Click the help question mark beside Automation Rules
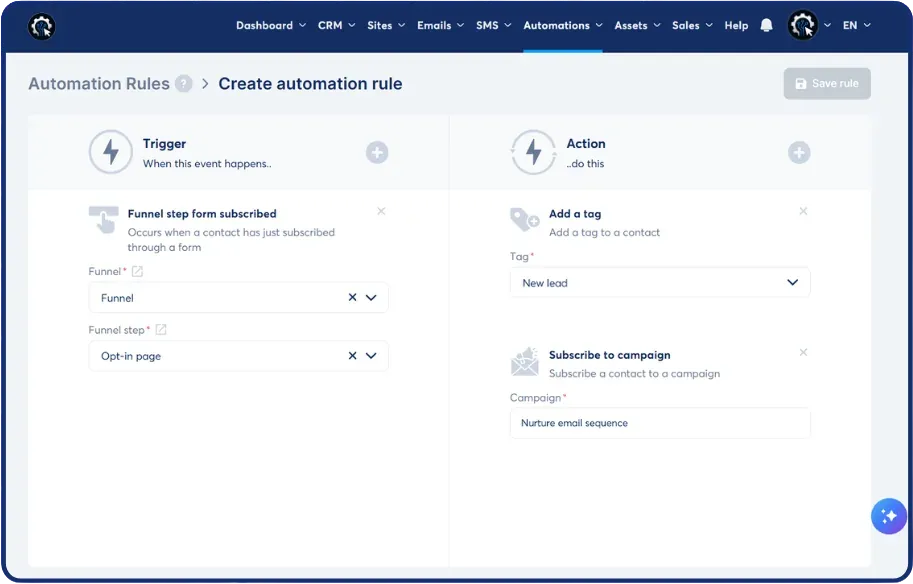This screenshot has height=584, width=913. coord(184,84)
